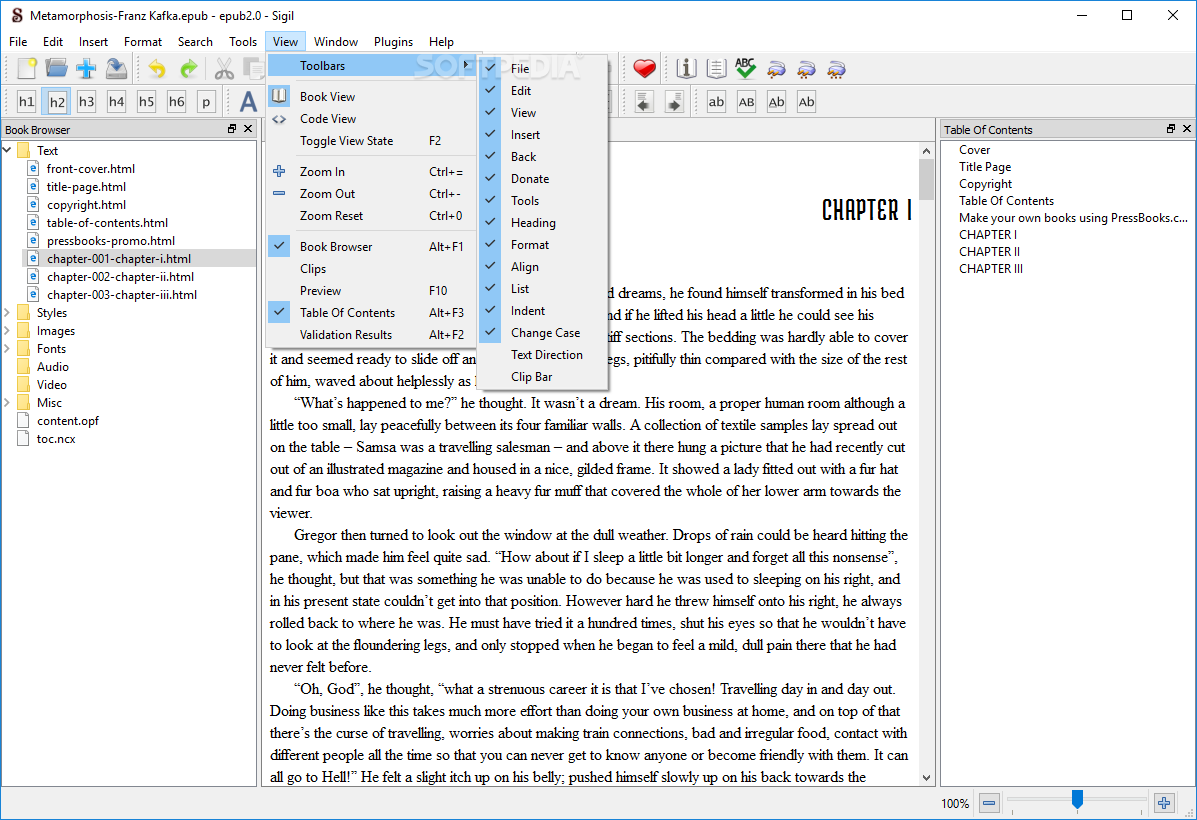
Task: Expand the Images folder
Action: click(8, 331)
